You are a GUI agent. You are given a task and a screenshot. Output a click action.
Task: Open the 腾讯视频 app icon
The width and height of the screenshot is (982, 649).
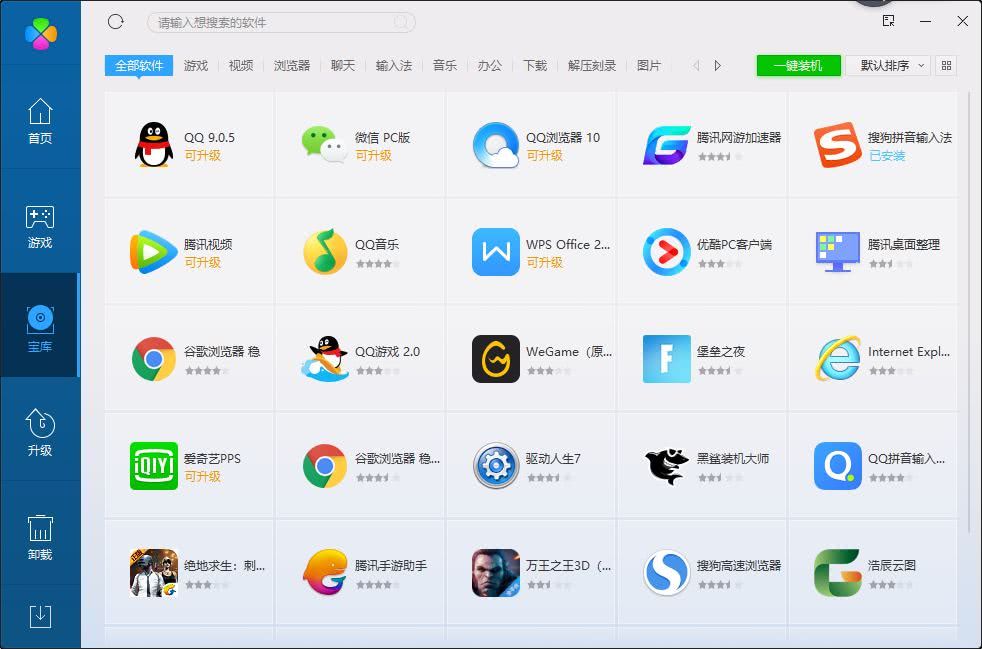[x=153, y=252]
